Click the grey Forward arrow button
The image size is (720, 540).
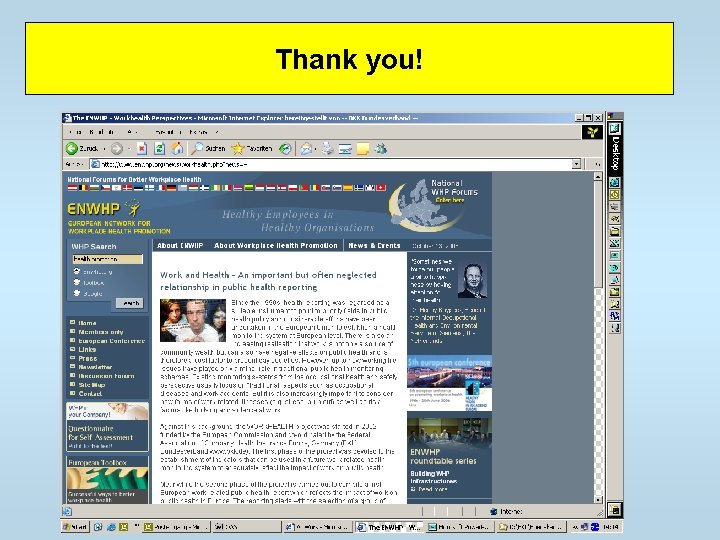(117, 148)
